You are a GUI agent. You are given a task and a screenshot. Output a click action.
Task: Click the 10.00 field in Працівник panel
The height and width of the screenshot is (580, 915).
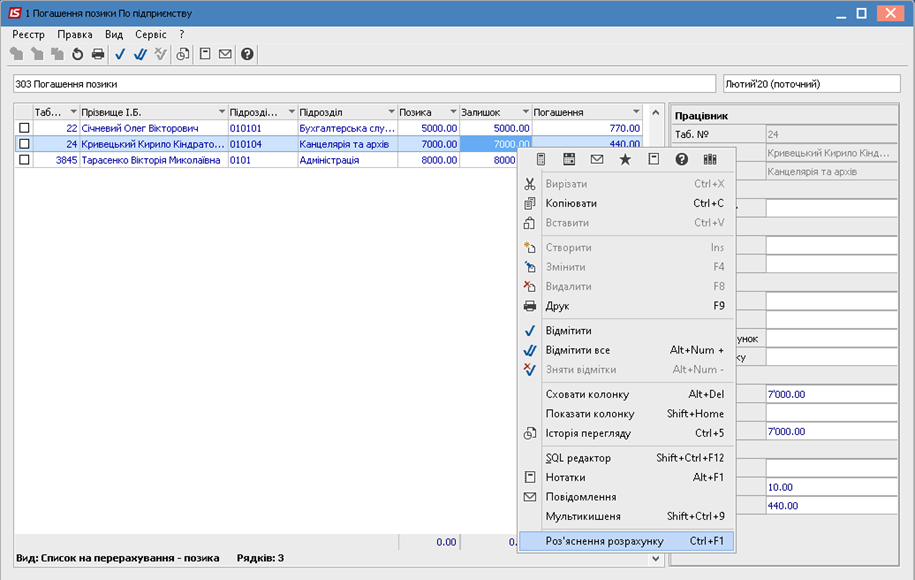[x=832, y=487]
